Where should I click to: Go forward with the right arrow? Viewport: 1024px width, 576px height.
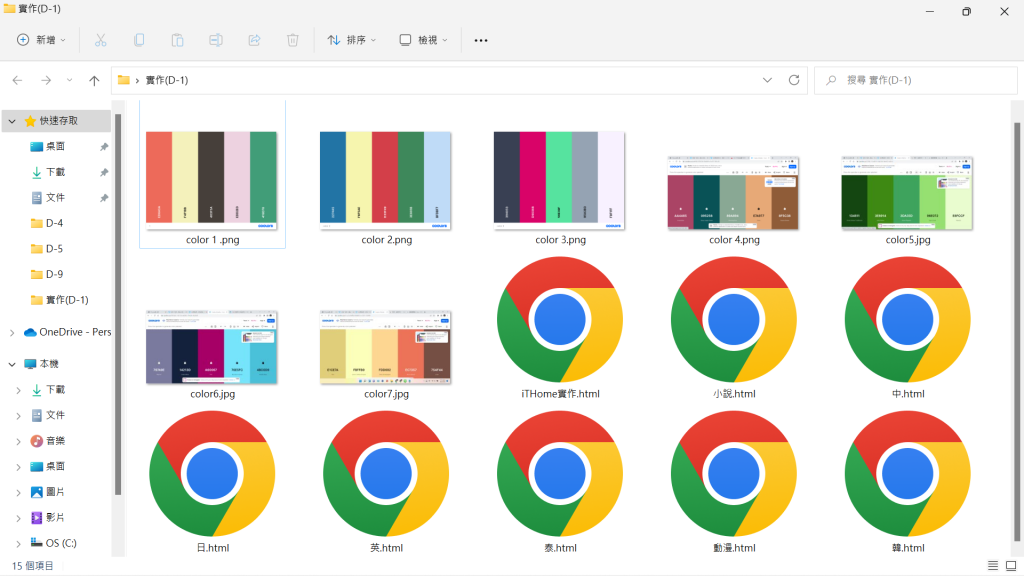click(x=46, y=80)
